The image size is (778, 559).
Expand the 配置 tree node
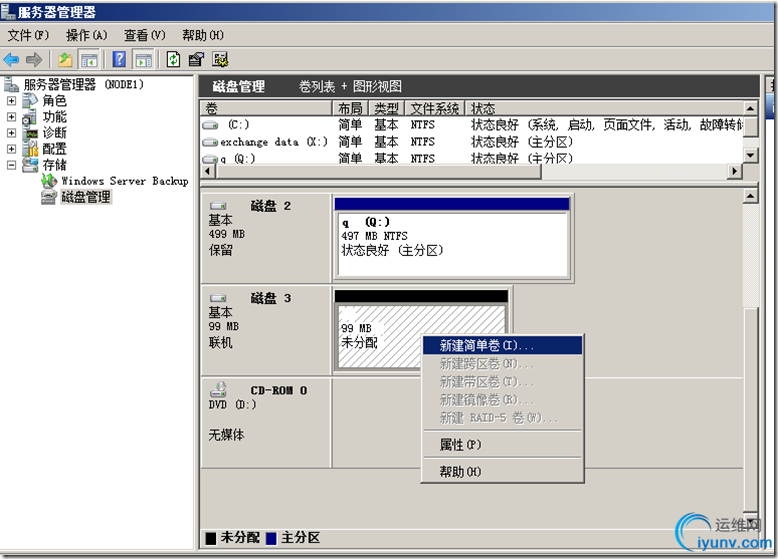[x=11, y=149]
